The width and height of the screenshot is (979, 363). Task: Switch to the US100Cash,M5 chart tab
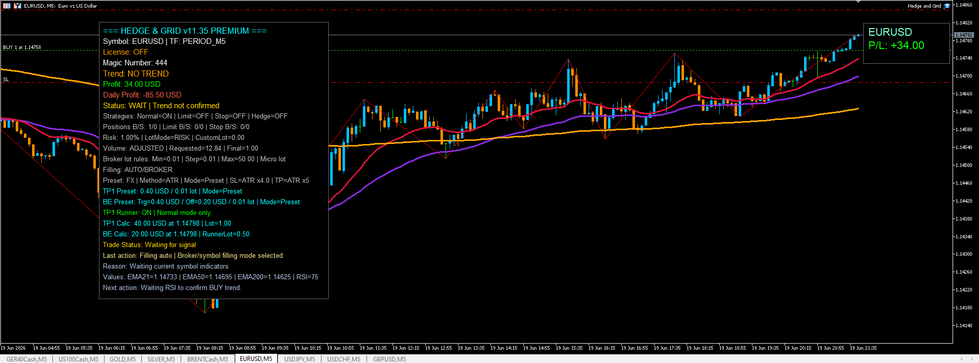click(77, 359)
